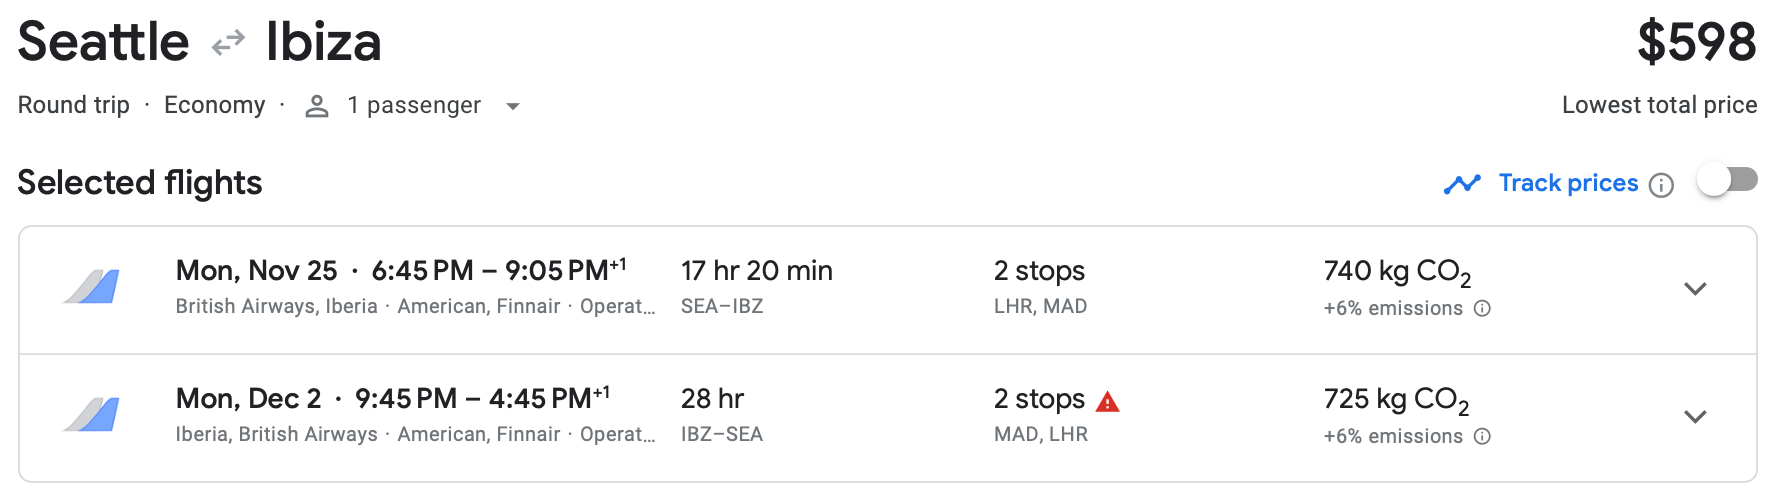Click the Track prices link text
This screenshot has width=1780, height=500.
click(x=1568, y=183)
